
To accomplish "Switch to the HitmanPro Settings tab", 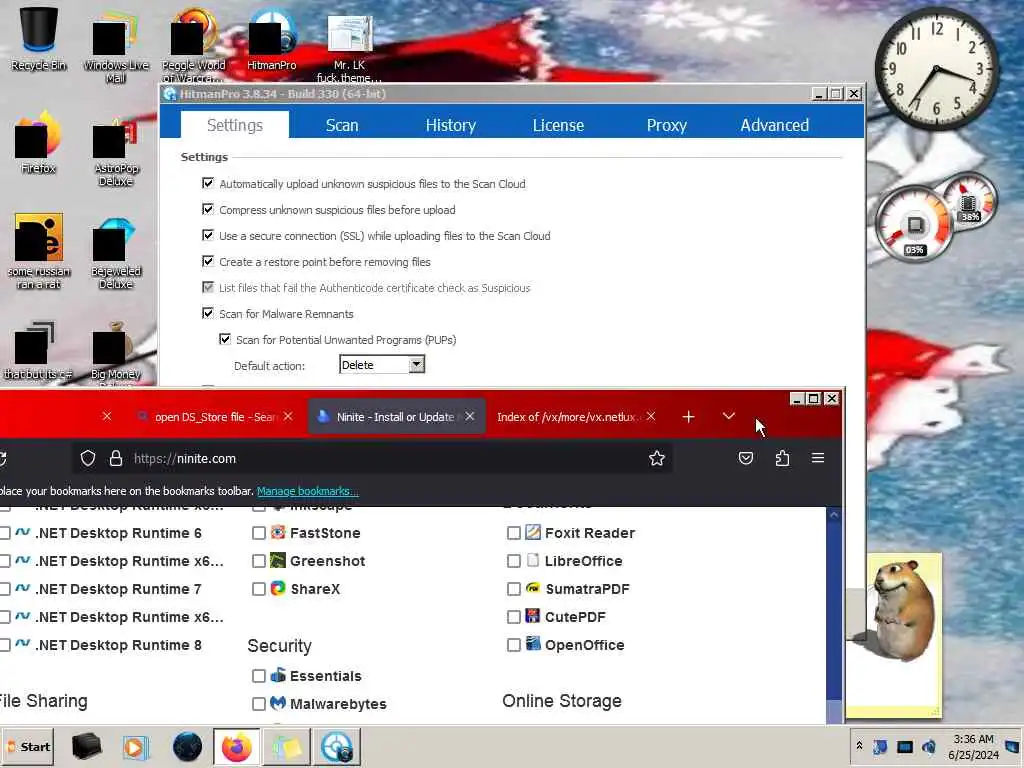I will tap(235, 125).
